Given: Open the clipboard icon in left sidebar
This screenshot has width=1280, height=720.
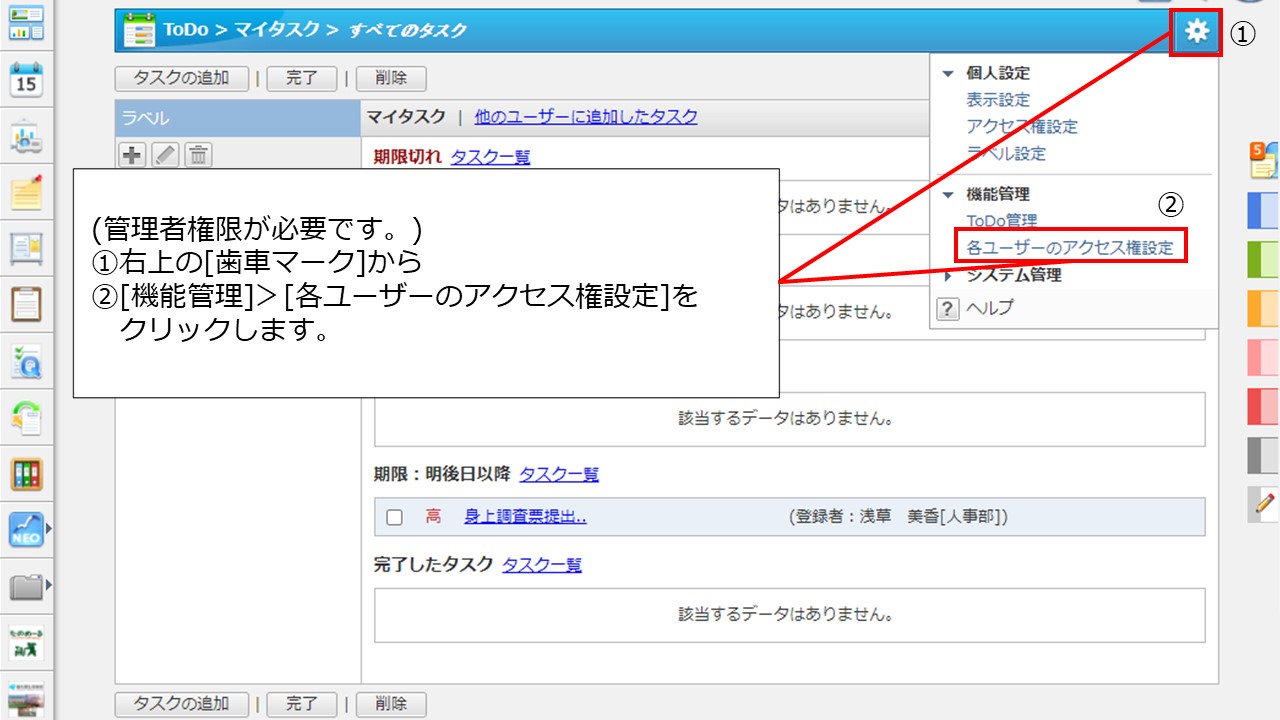Looking at the screenshot, I should [x=26, y=303].
